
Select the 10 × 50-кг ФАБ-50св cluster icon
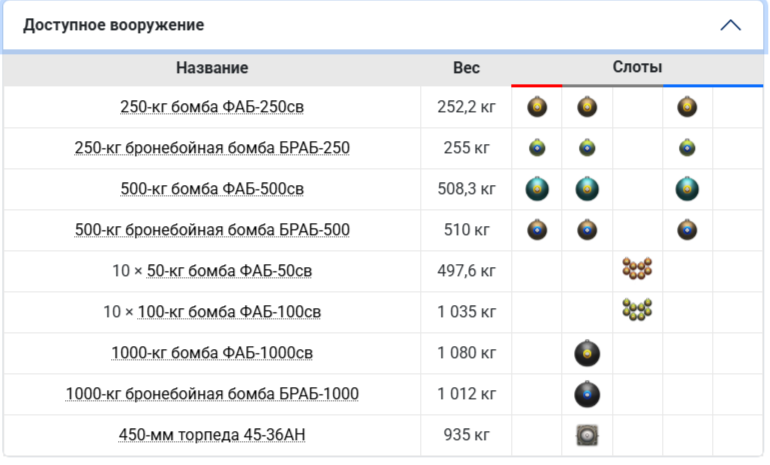click(637, 270)
